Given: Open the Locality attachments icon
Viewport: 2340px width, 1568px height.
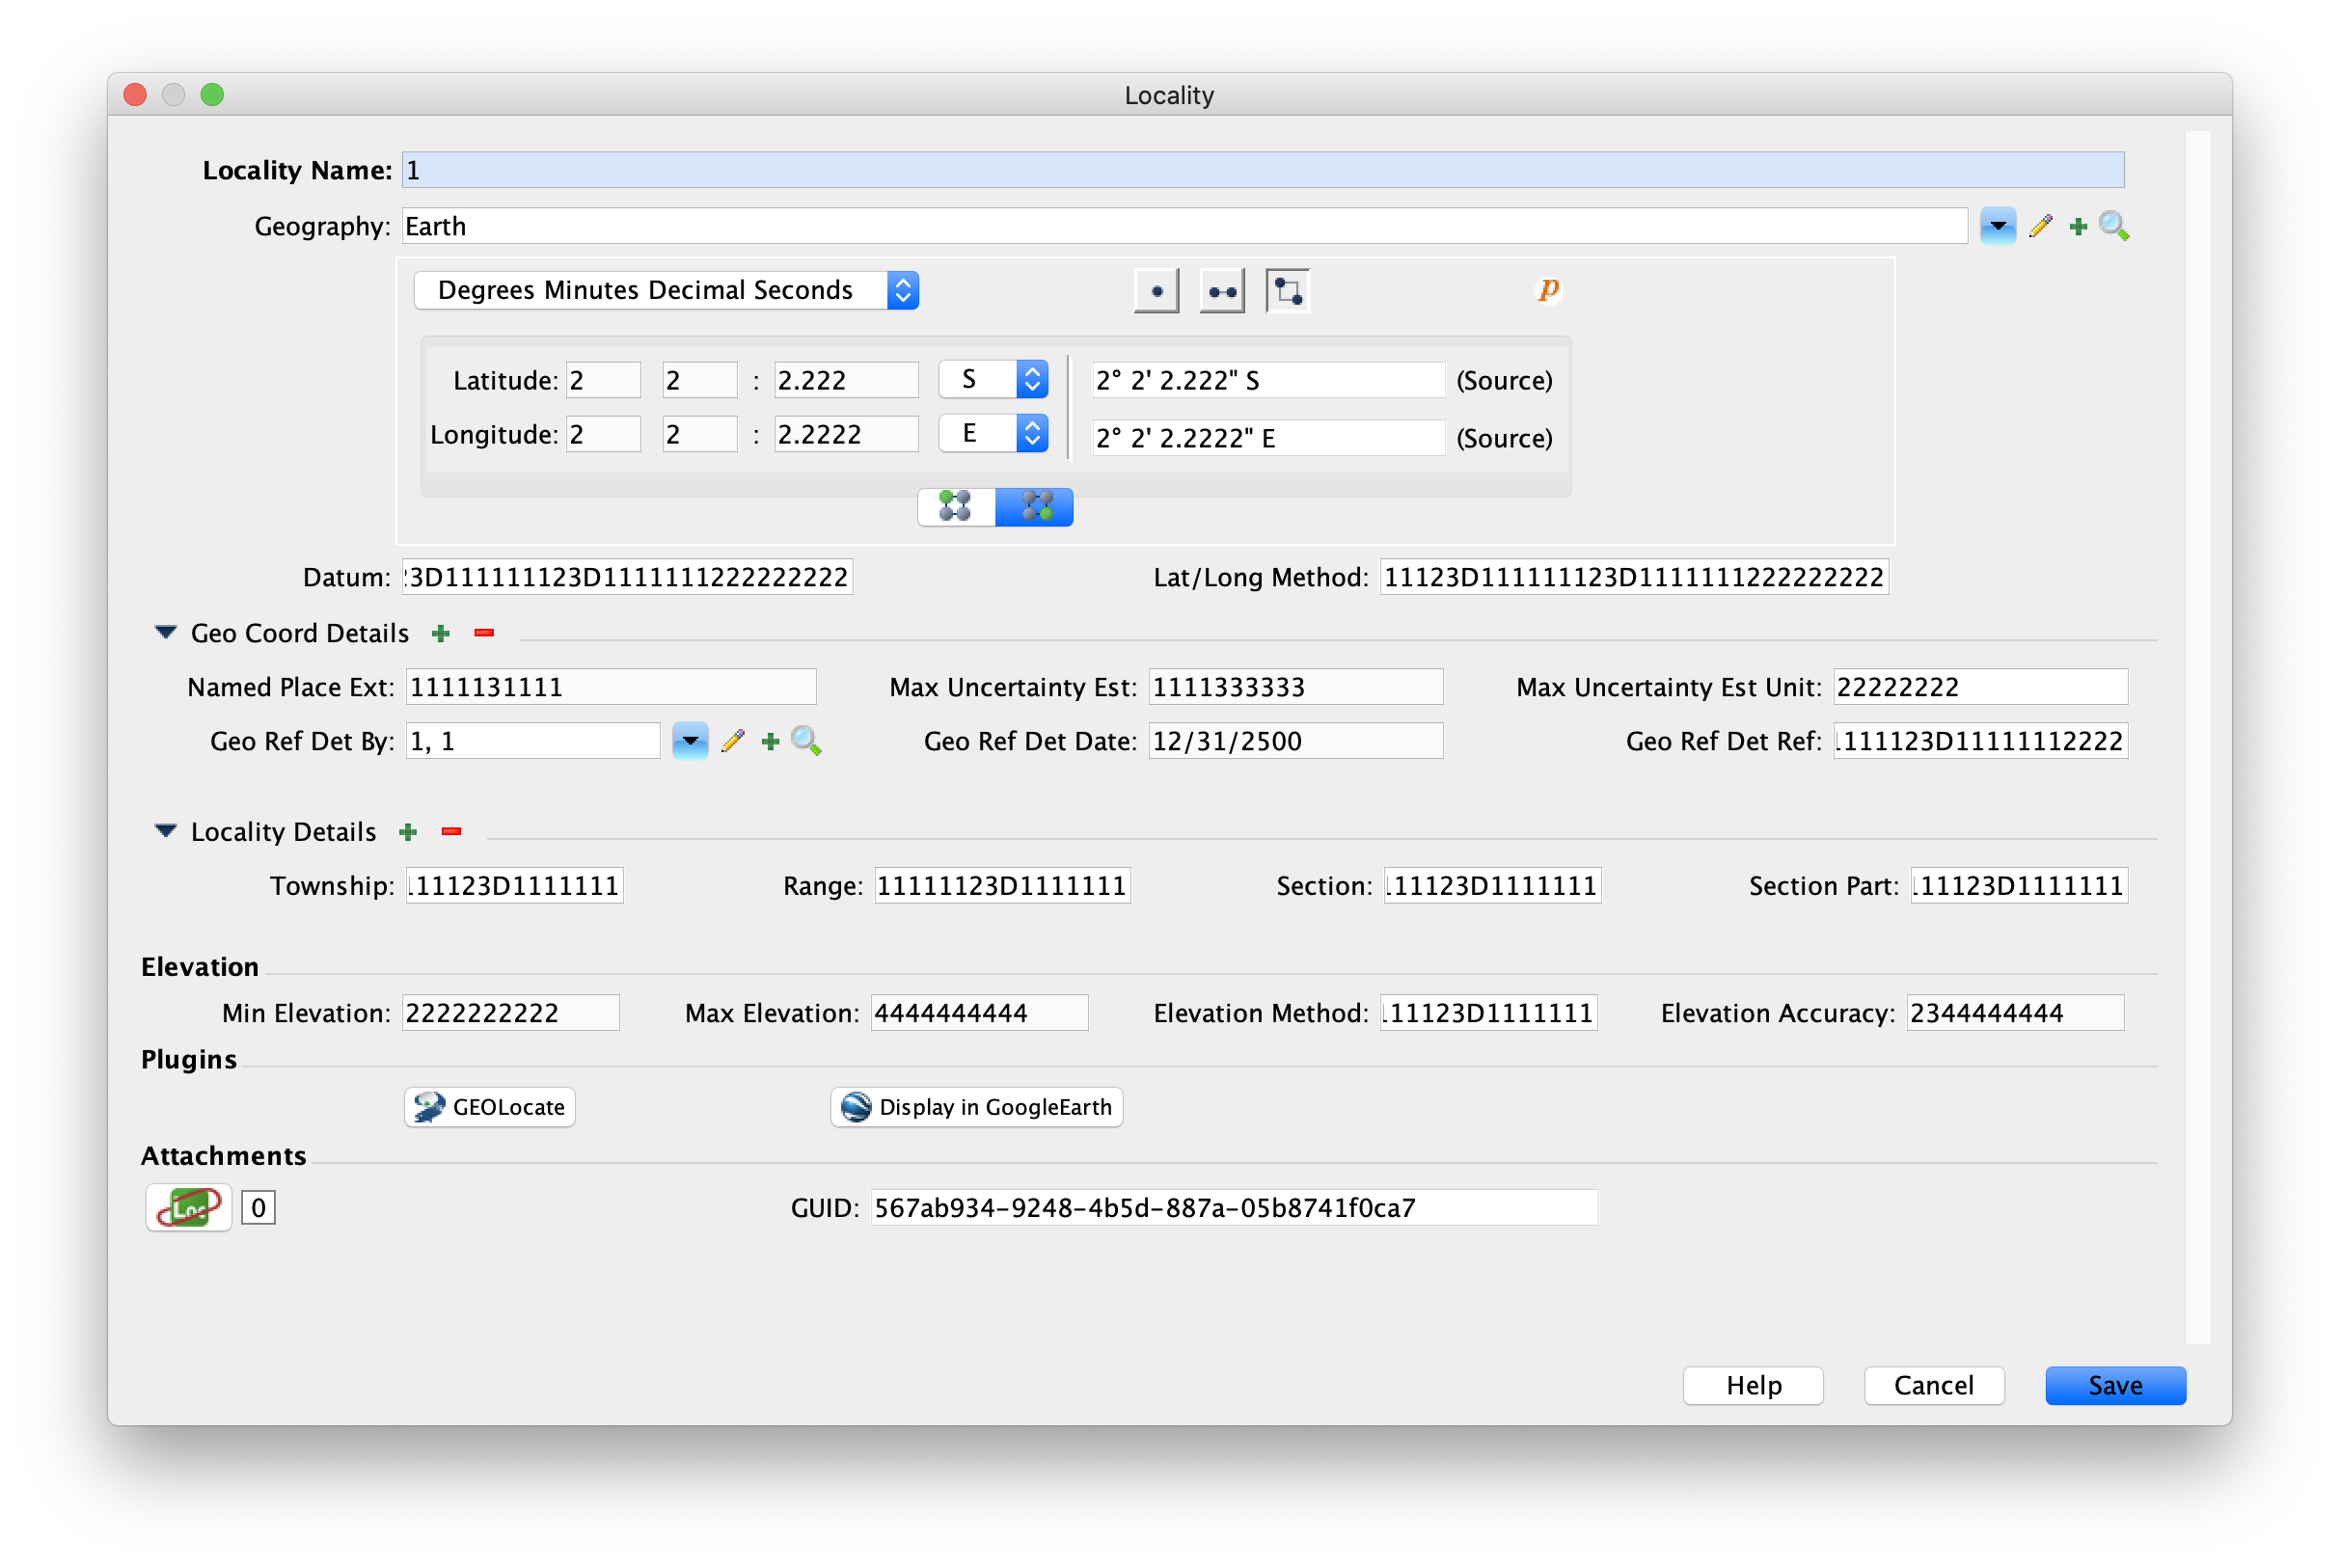Looking at the screenshot, I should pyautogui.click(x=188, y=1207).
